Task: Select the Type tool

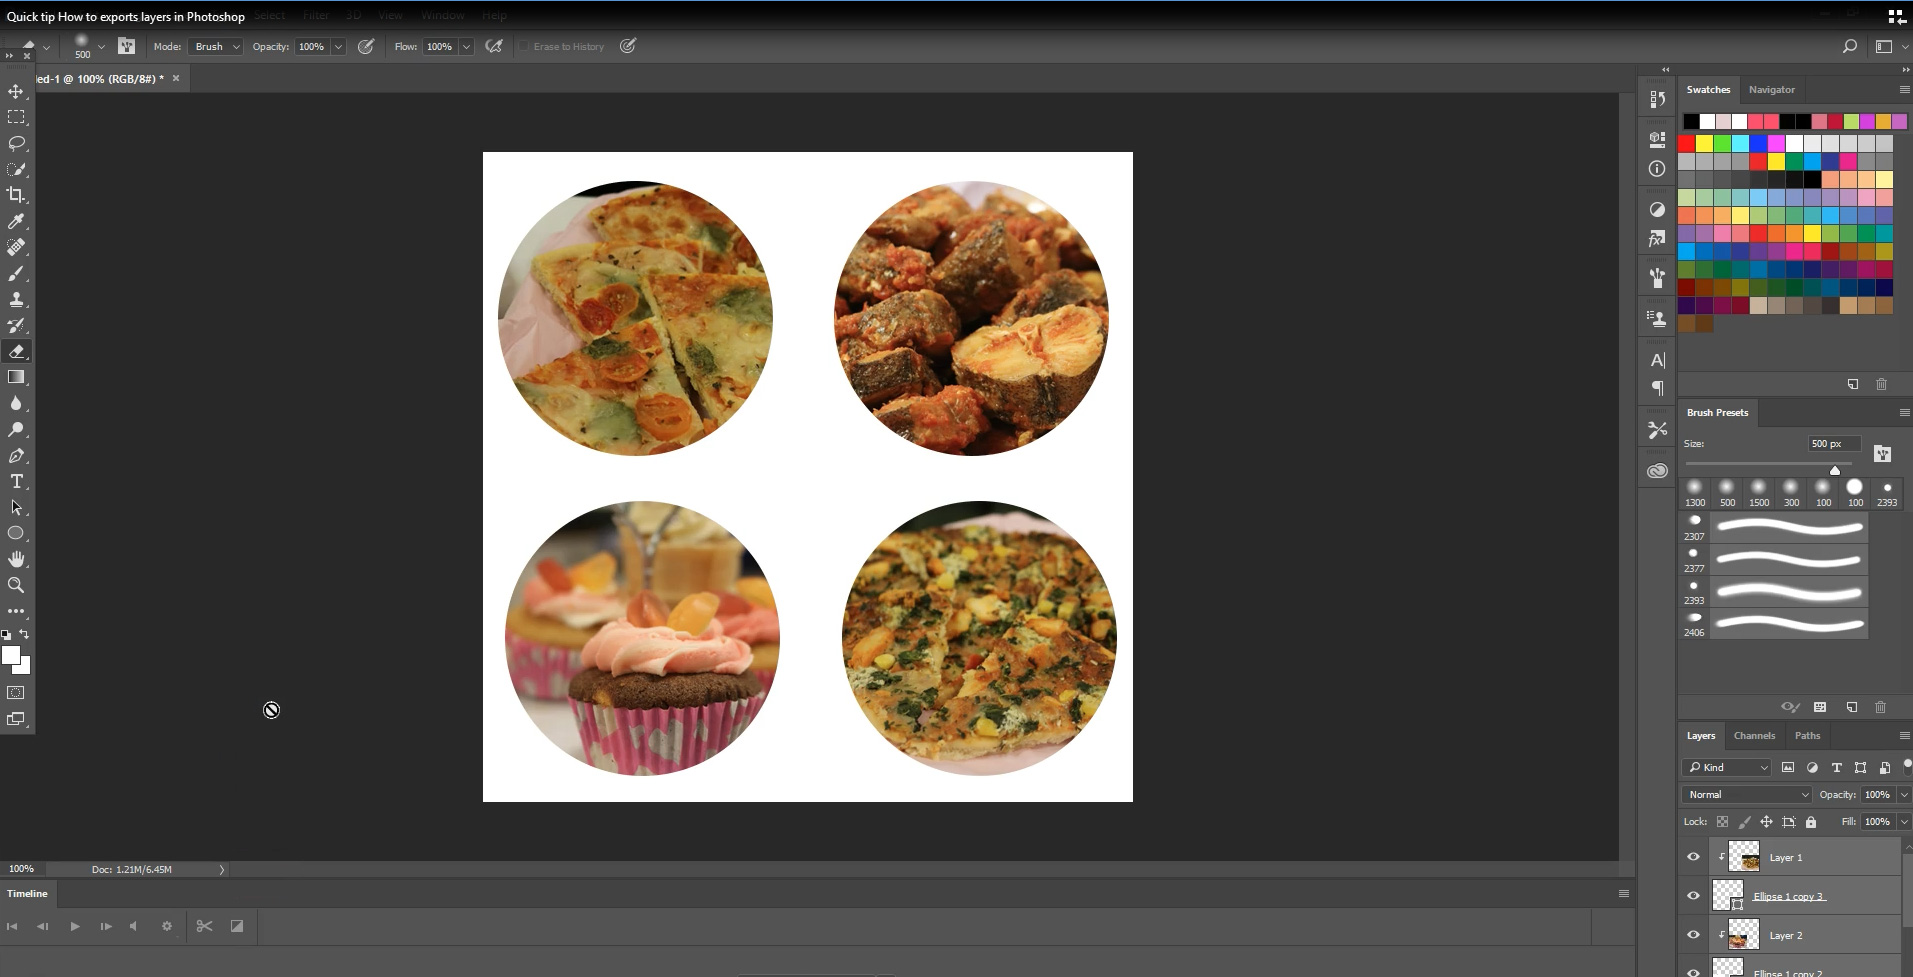Action: [16, 481]
